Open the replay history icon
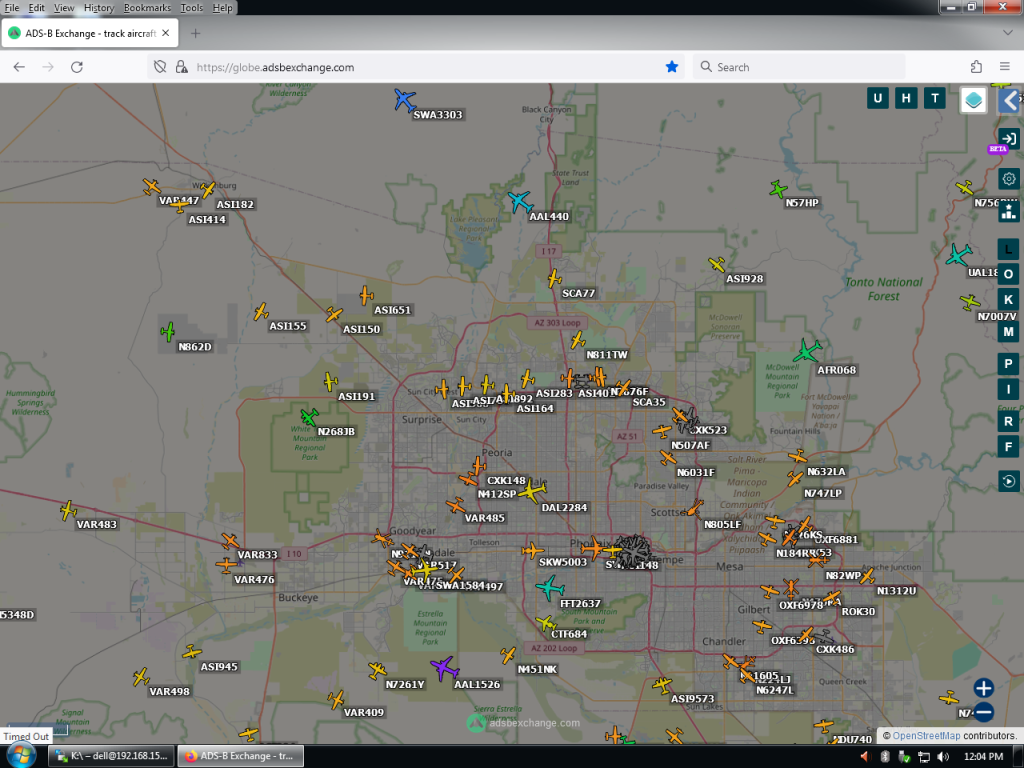The image size is (1024, 768). pyautogui.click(x=1008, y=481)
